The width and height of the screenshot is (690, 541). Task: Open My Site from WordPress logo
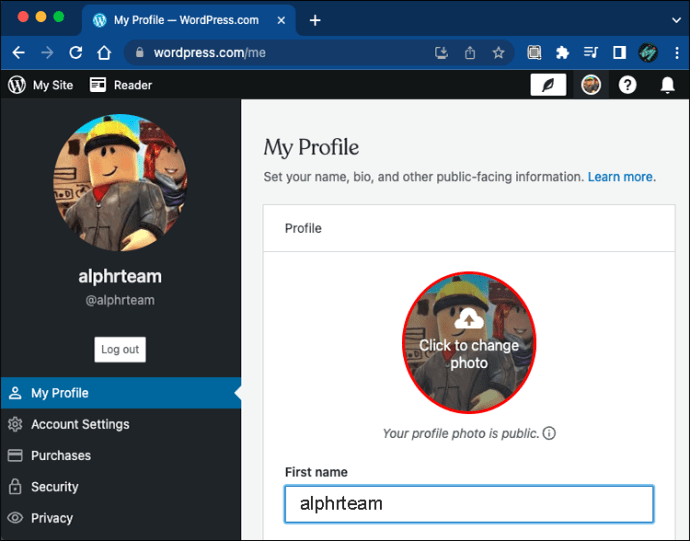pyautogui.click(x=17, y=85)
